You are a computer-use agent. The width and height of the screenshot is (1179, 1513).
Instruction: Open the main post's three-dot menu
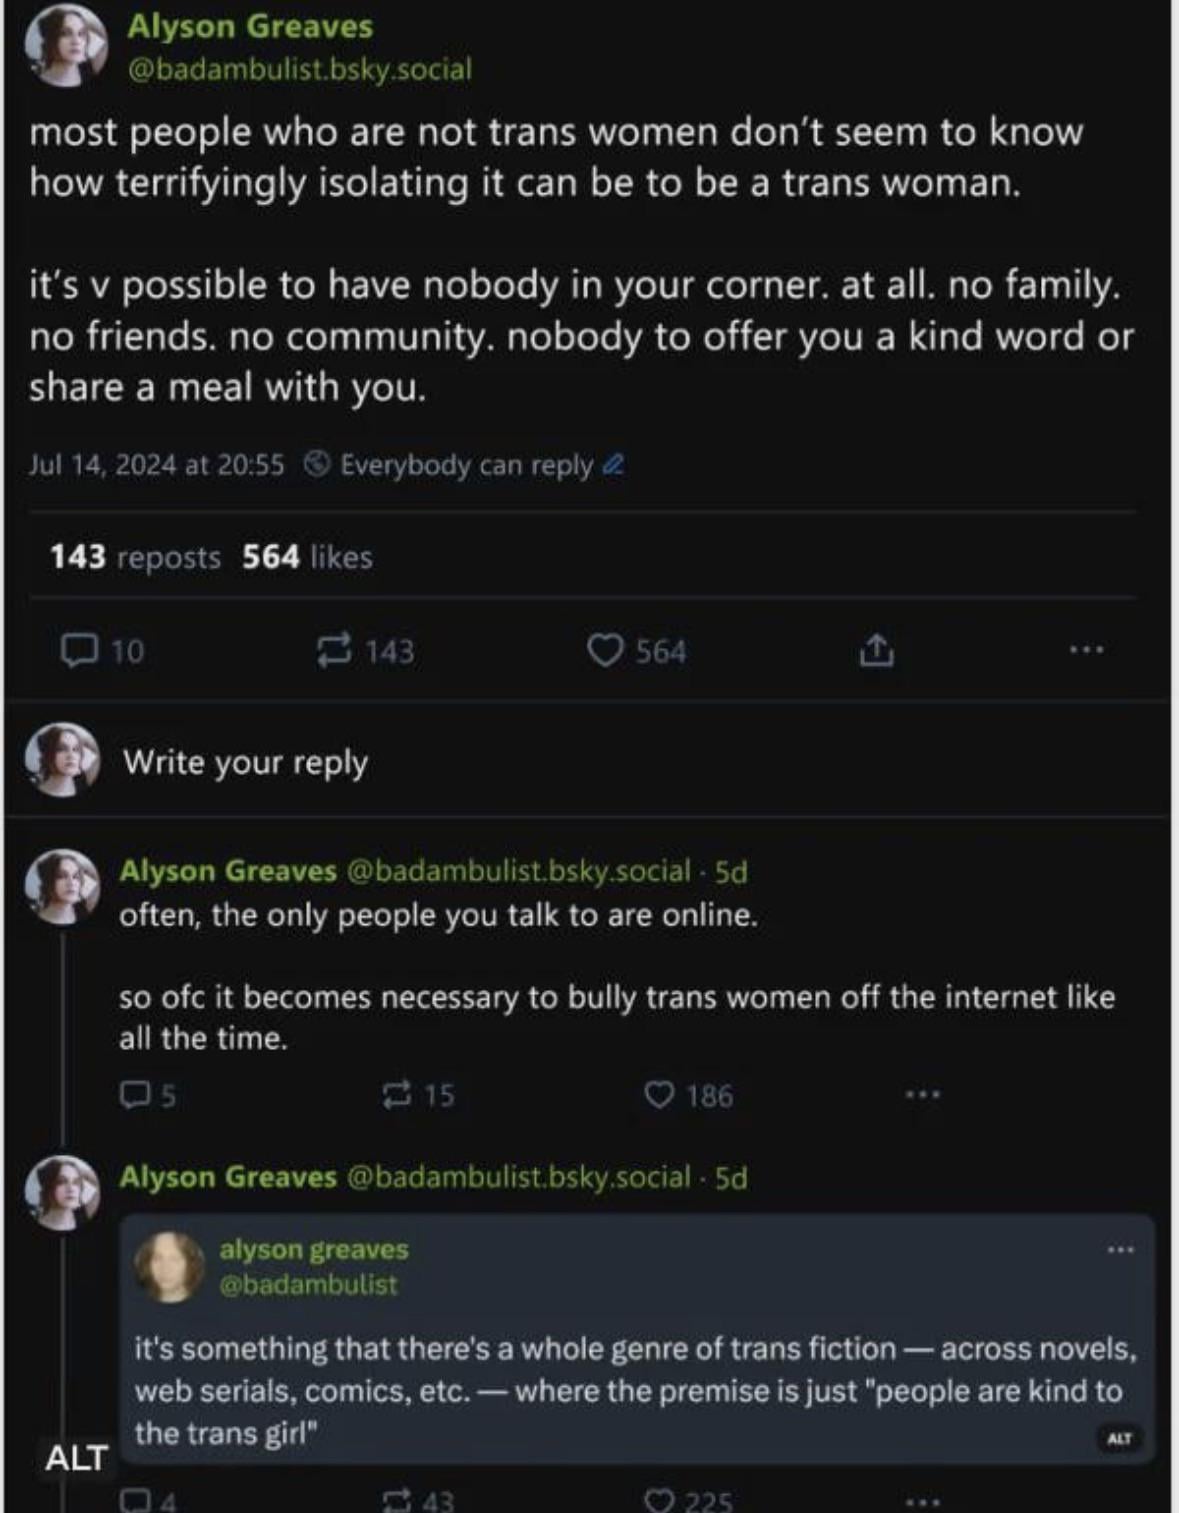[x=1086, y=650]
